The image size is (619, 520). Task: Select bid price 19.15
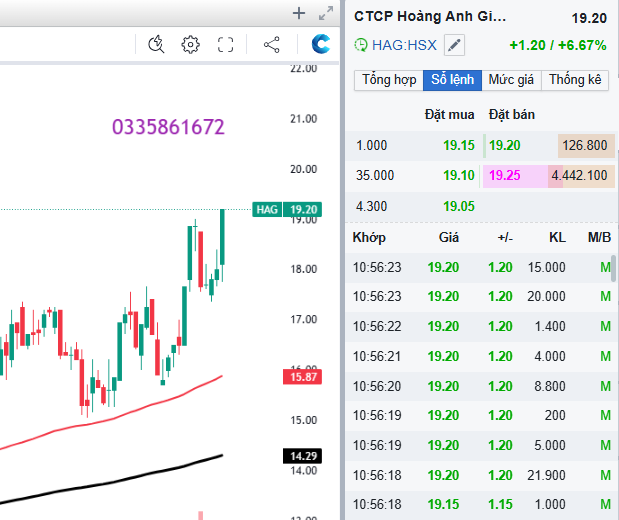[x=459, y=145]
